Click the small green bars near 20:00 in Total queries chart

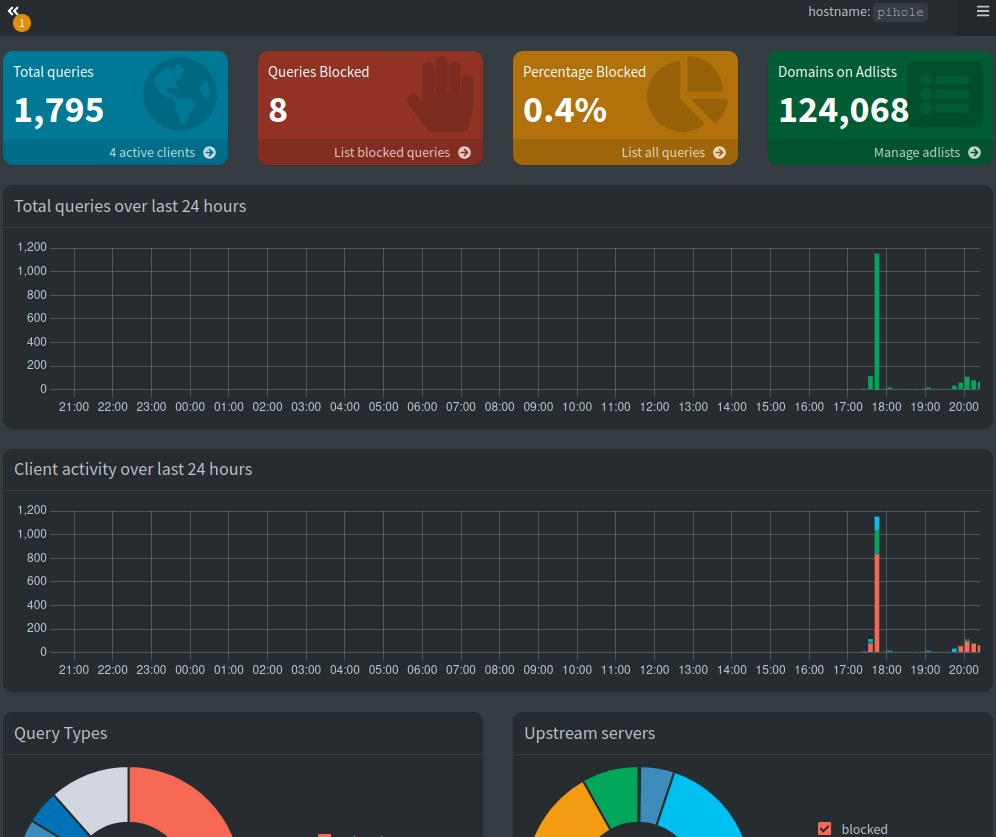(966, 384)
